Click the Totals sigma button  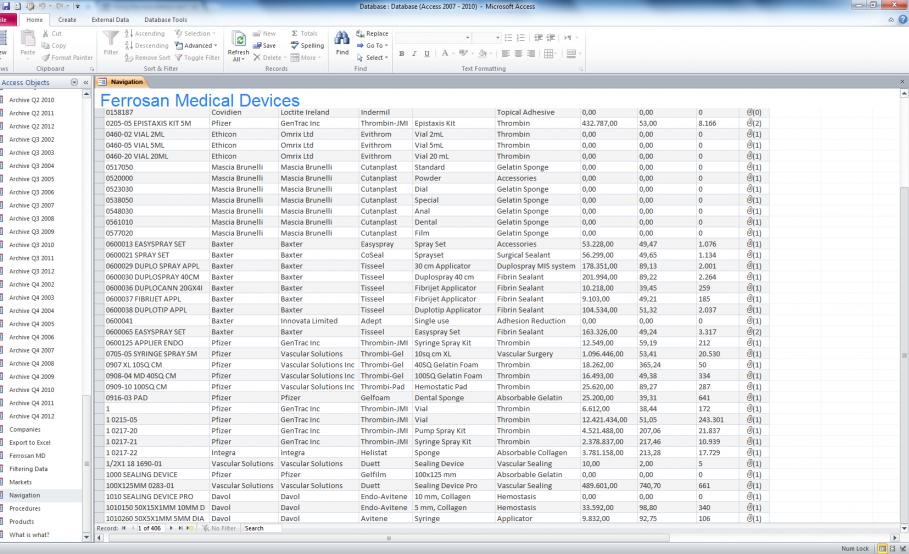click(x=304, y=34)
